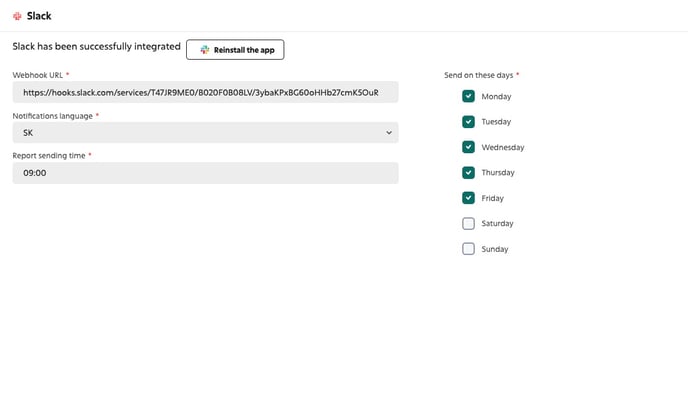Click the Reinstall the app button label
Screen dimensions: 688x402
pos(244,50)
